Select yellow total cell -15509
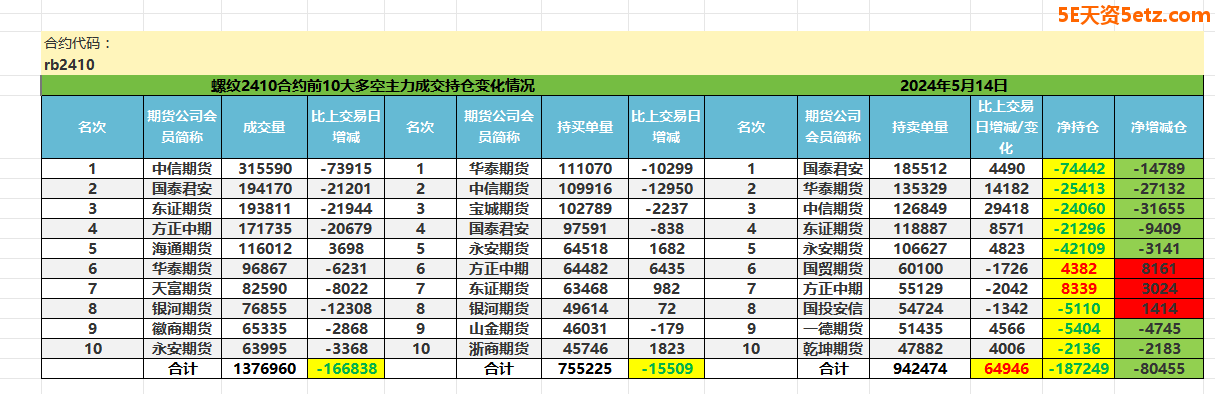 (665, 368)
